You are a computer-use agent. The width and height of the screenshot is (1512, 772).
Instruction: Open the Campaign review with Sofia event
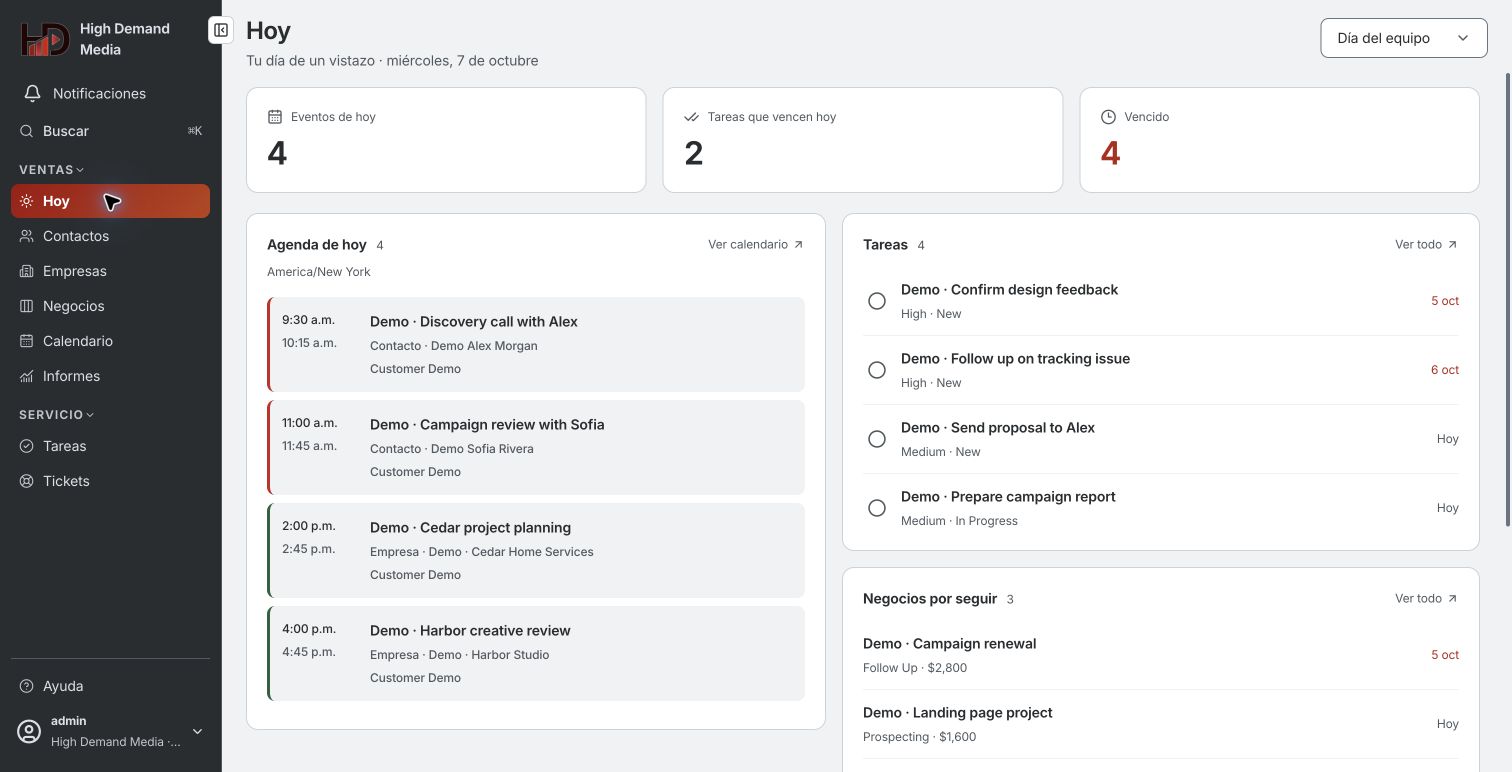(x=536, y=447)
